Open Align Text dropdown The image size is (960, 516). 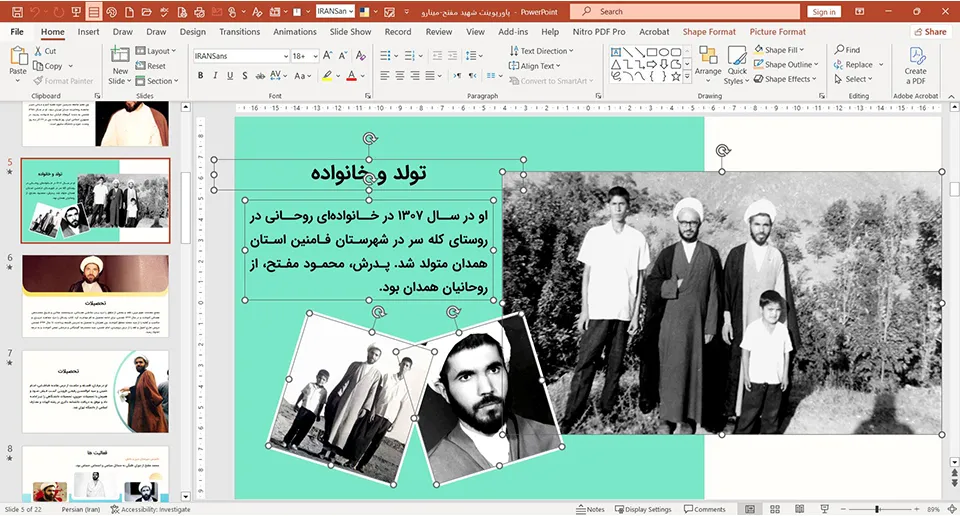pos(535,65)
